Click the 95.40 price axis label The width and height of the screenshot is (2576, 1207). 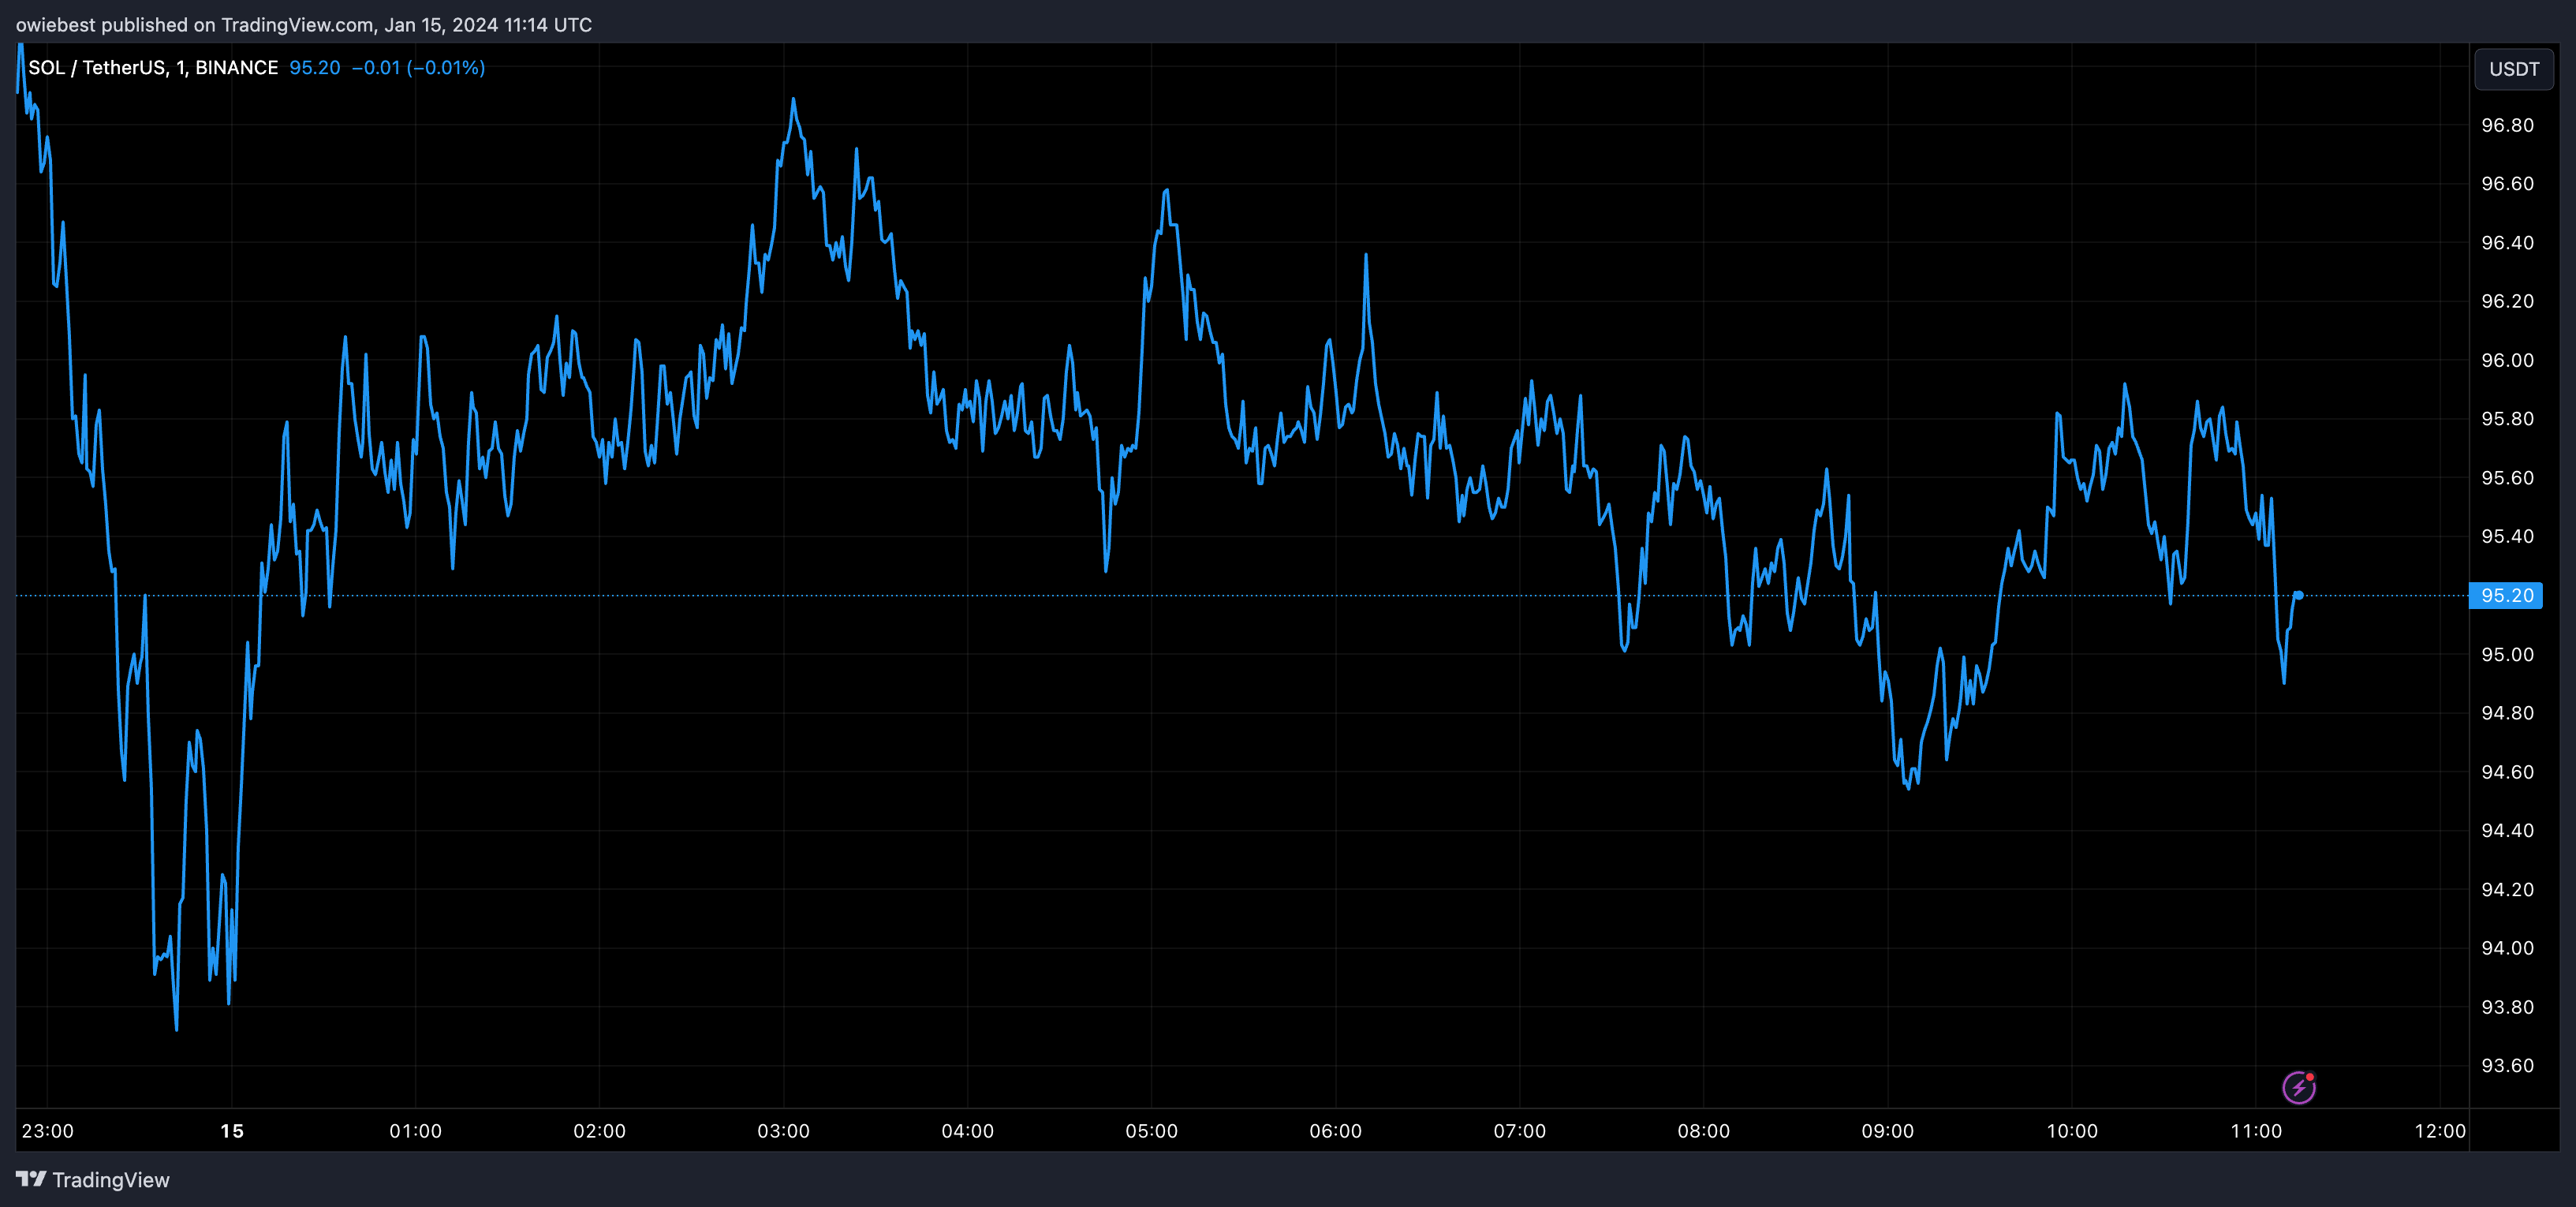(2507, 537)
